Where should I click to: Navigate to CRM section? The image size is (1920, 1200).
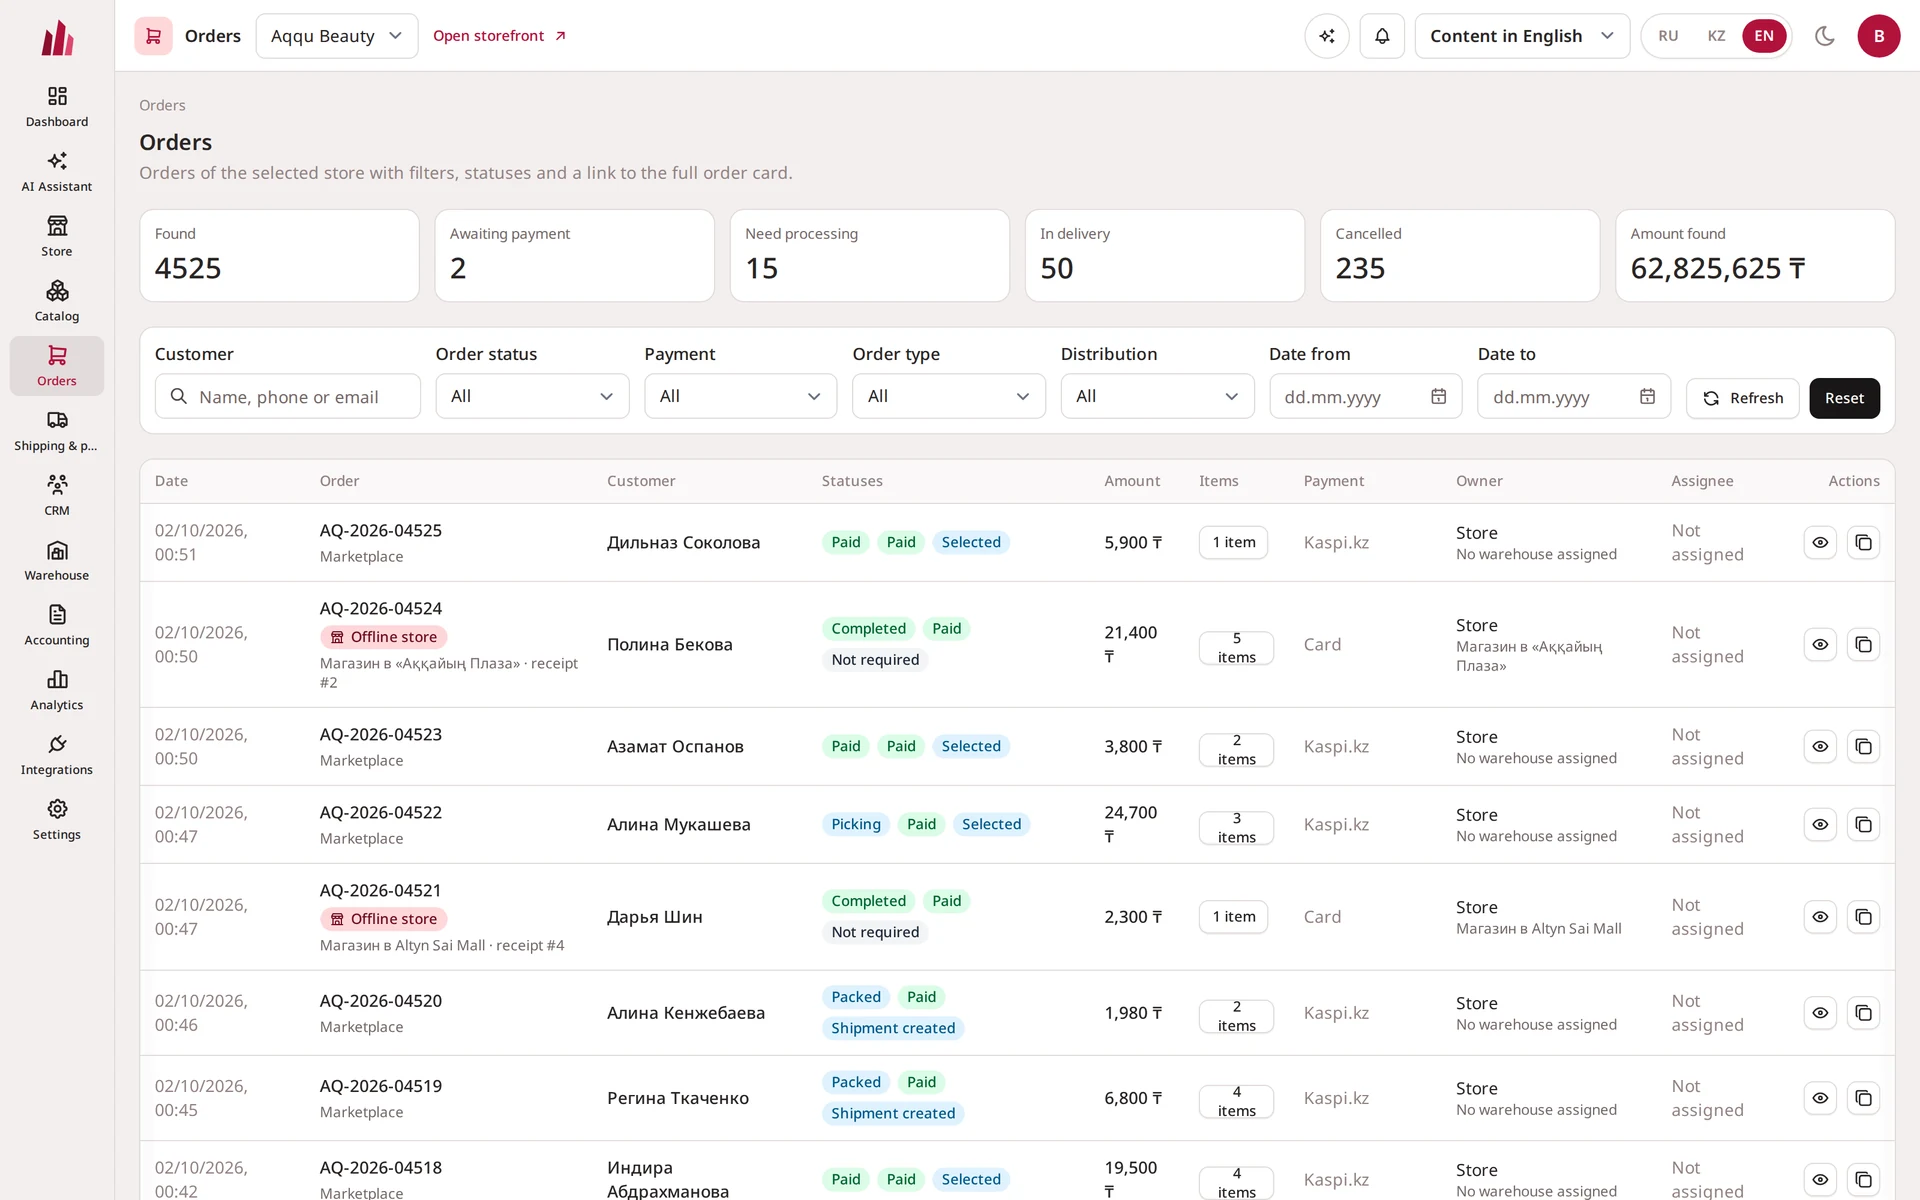[57, 496]
